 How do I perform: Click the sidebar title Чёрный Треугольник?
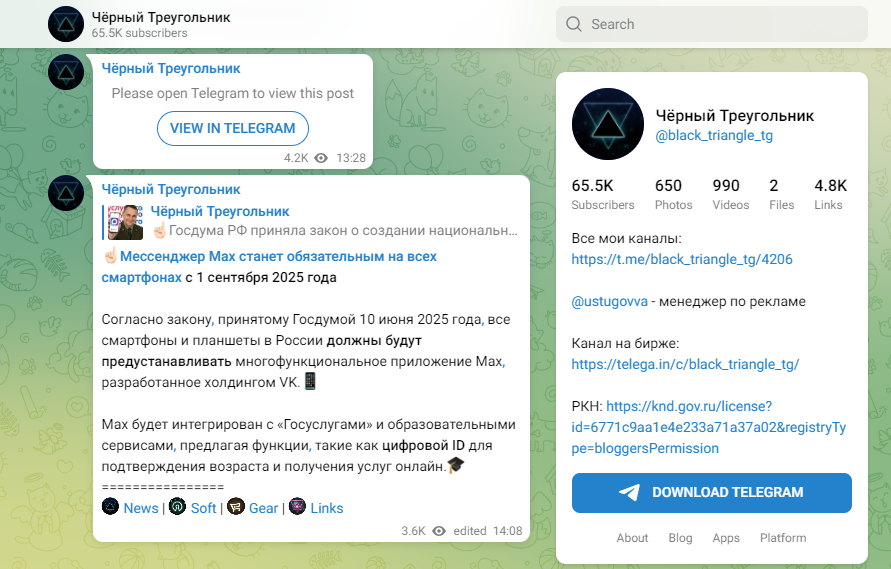(735, 115)
